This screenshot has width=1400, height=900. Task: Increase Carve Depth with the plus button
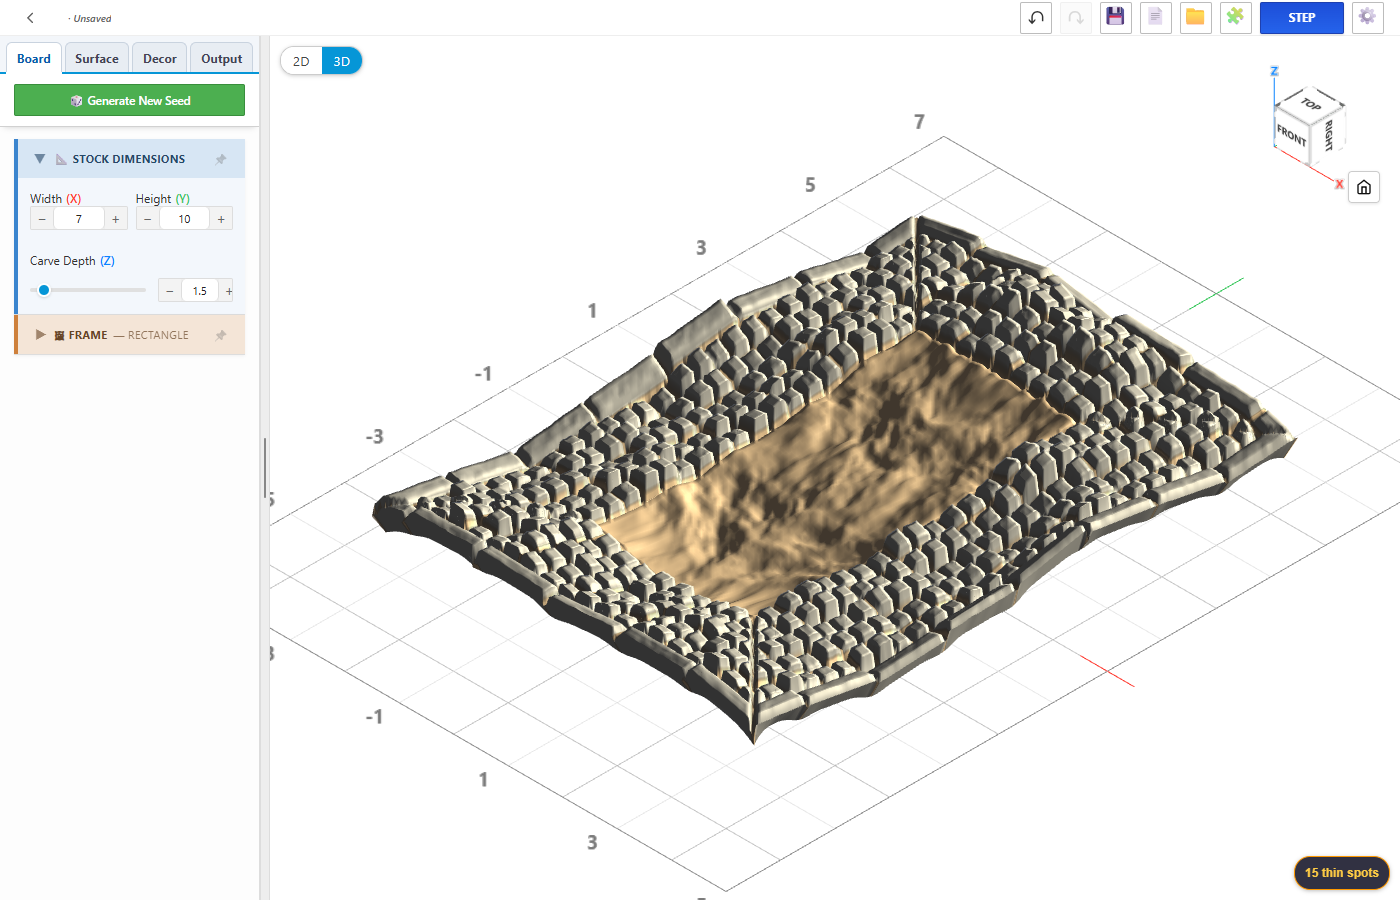click(228, 291)
